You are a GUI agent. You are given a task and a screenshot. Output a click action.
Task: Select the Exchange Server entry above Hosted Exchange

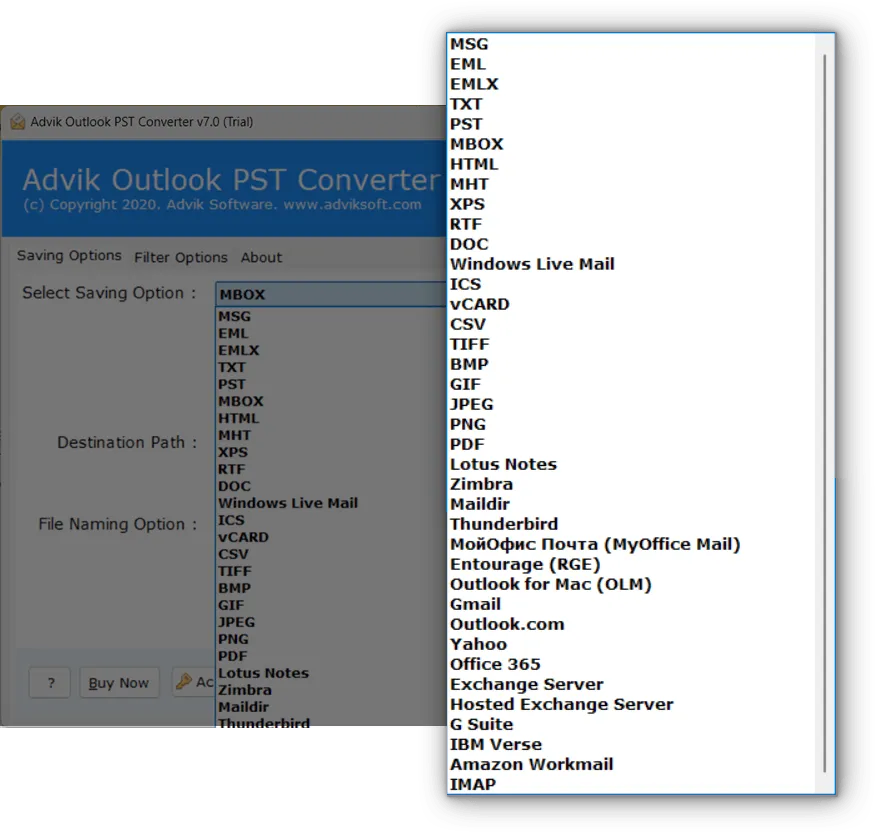click(527, 684)
